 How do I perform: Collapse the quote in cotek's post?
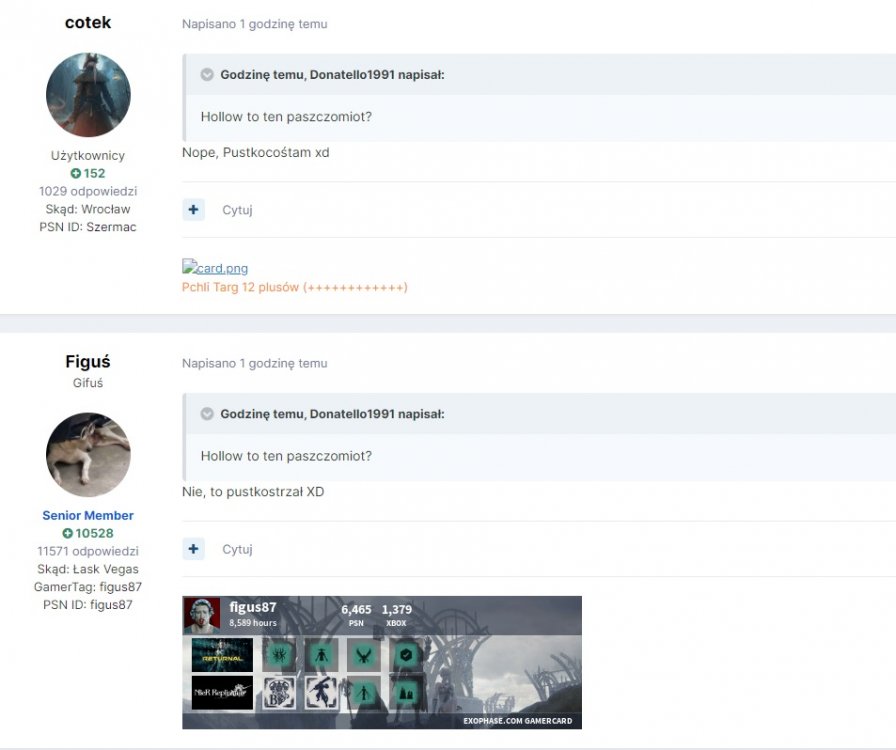coord(207,75)
